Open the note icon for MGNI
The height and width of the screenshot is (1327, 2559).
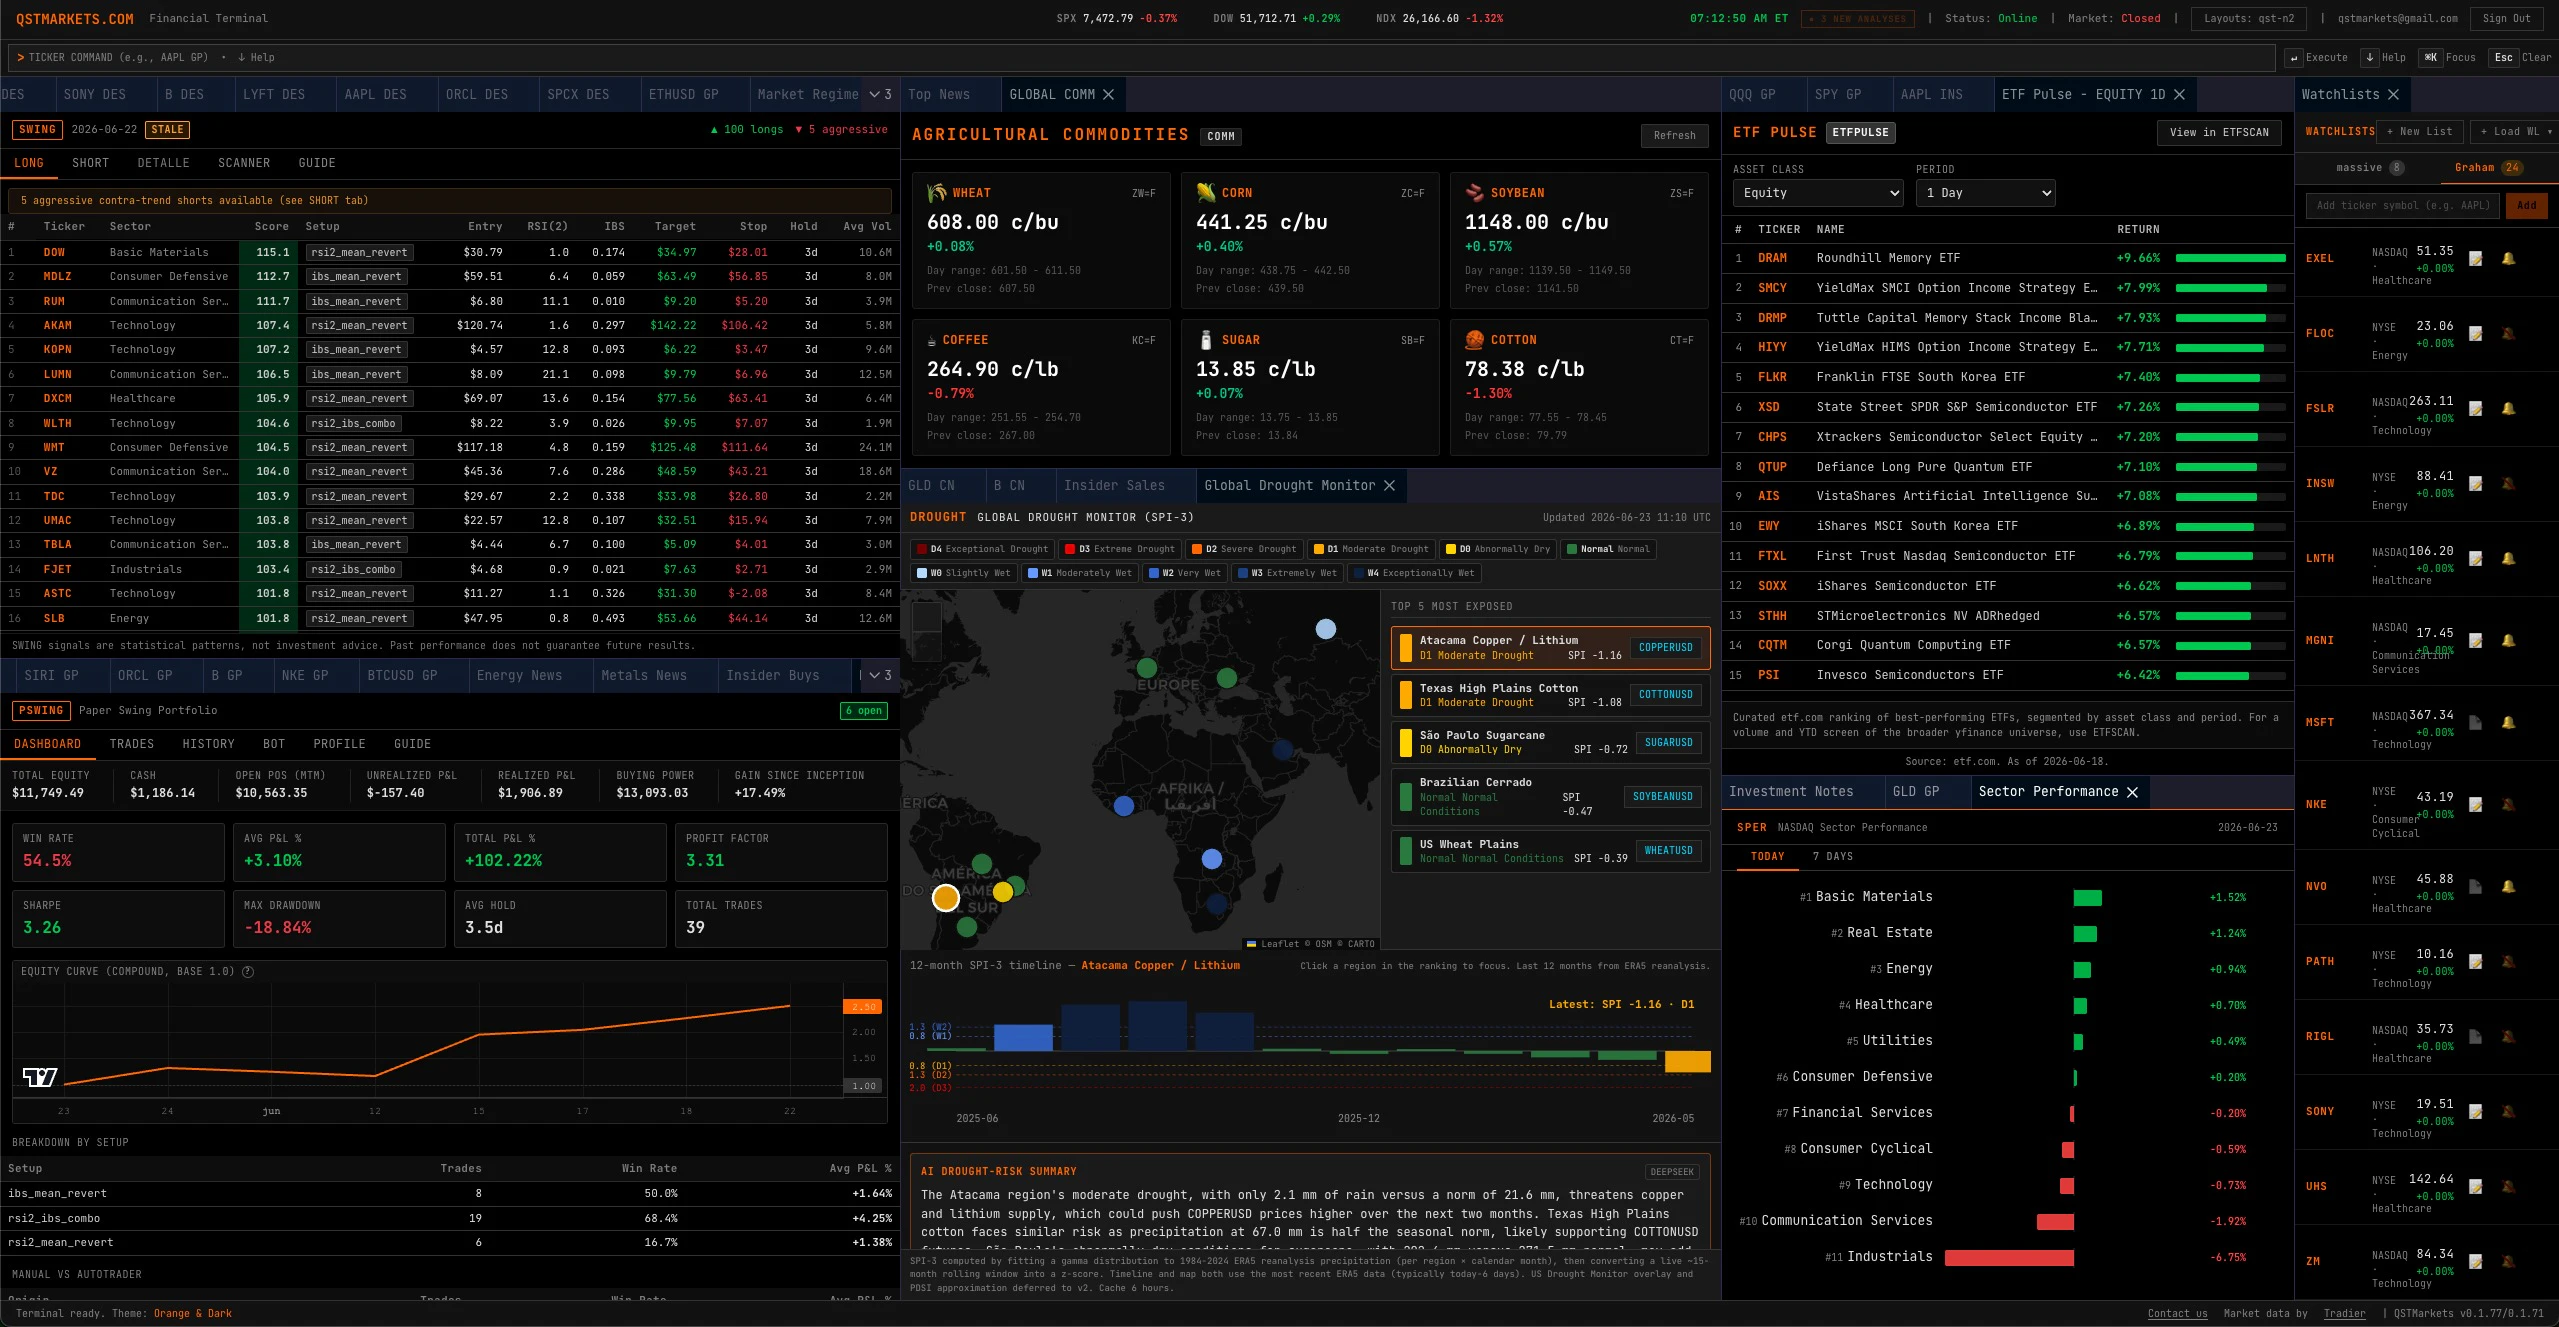point(2476,641)
